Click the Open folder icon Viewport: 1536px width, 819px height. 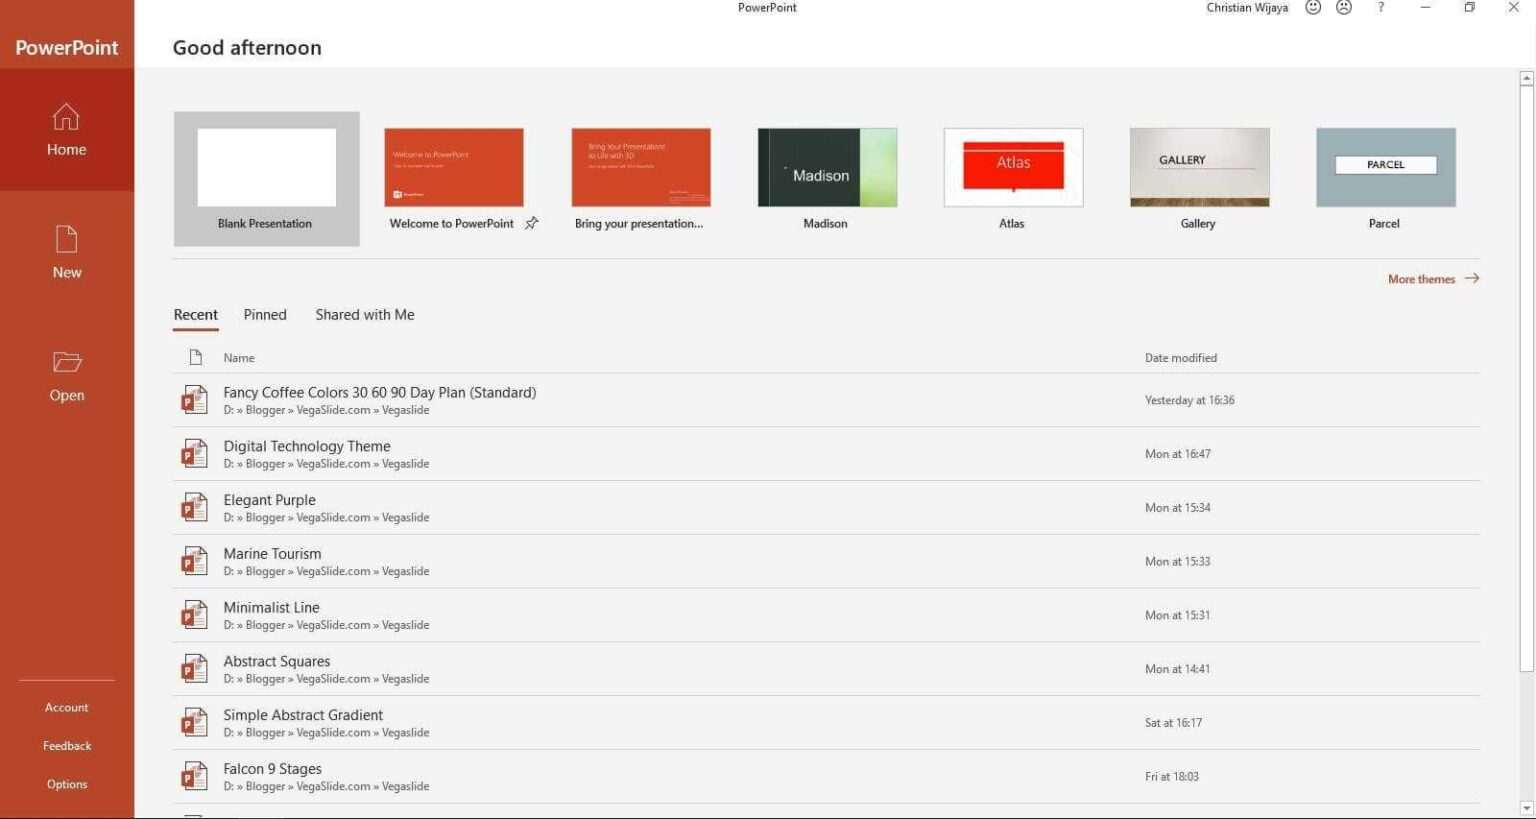point(66,363)
